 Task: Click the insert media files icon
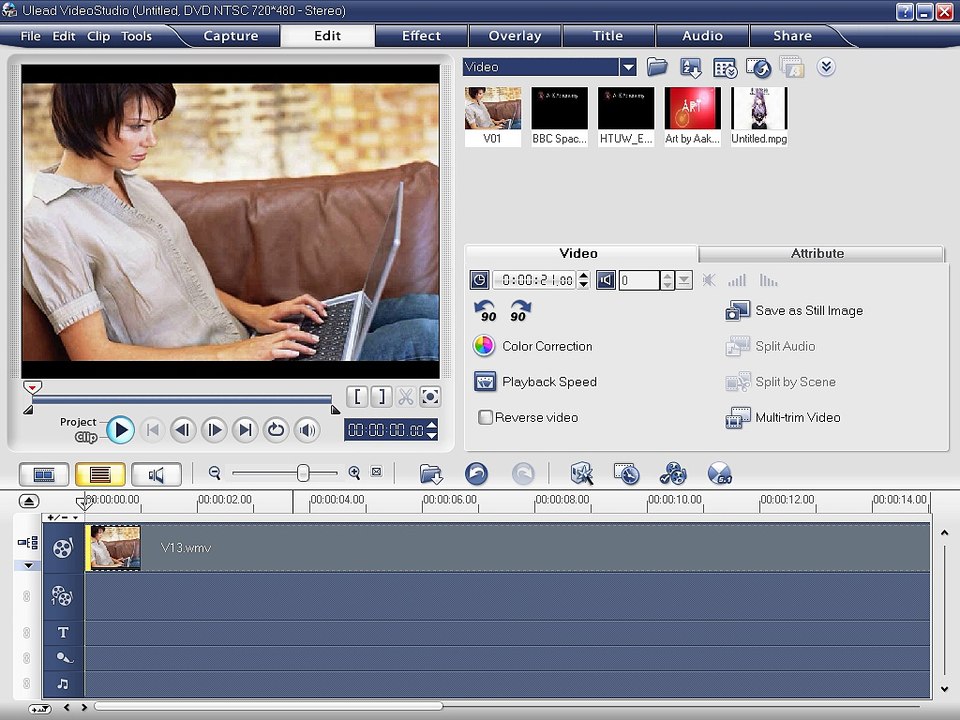(431, 474)
